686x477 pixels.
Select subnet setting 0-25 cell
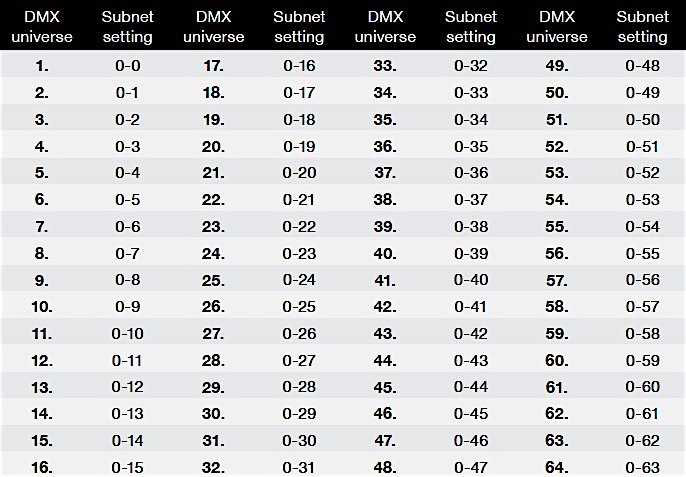tap(299, 307)
